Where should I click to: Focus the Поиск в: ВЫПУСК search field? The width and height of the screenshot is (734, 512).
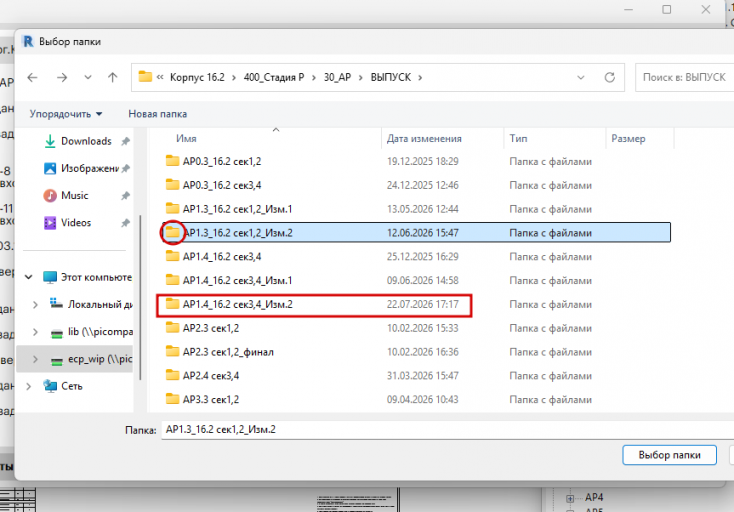(x=684, y=77)
